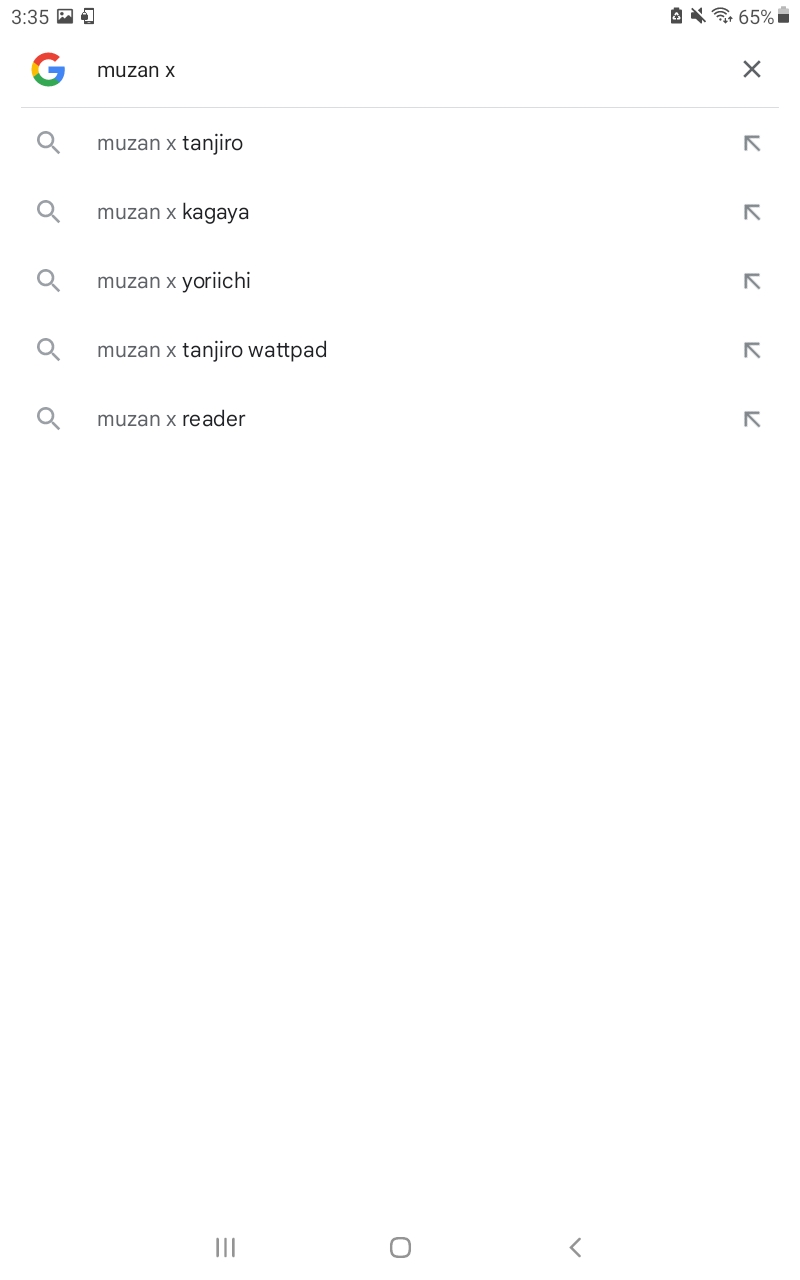Tap search icon beside tanjiro wattpad suggestion

pyautogui.click(x=48, y=350)
